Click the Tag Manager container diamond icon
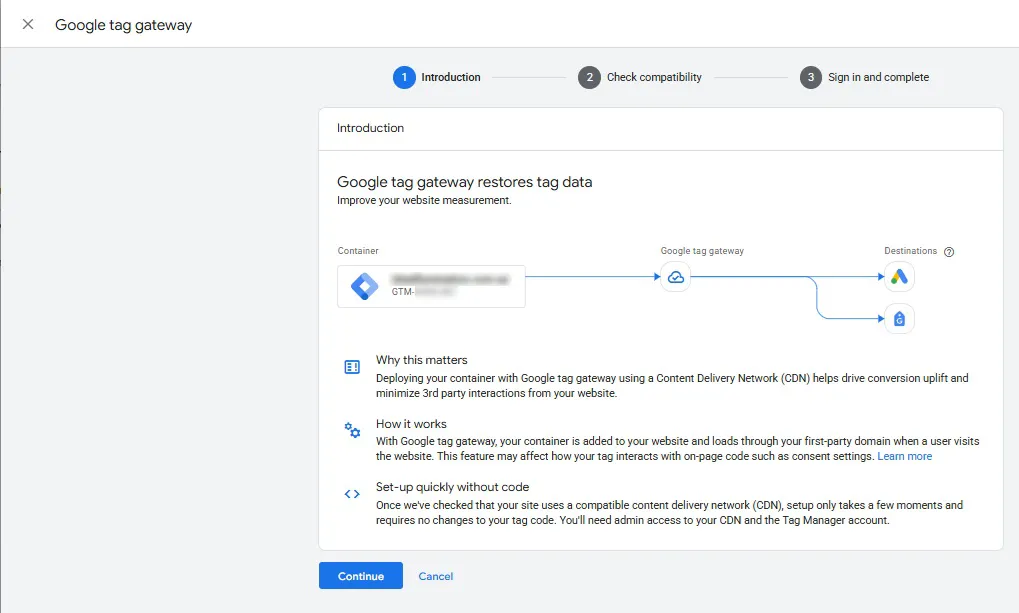 coord(365,286)
